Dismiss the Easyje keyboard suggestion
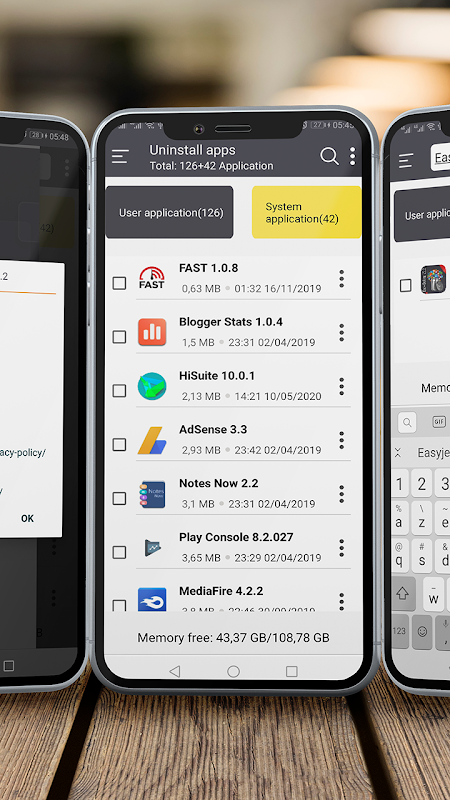The image size is (450, 800). pyautogui.click(x=398, y=453)
